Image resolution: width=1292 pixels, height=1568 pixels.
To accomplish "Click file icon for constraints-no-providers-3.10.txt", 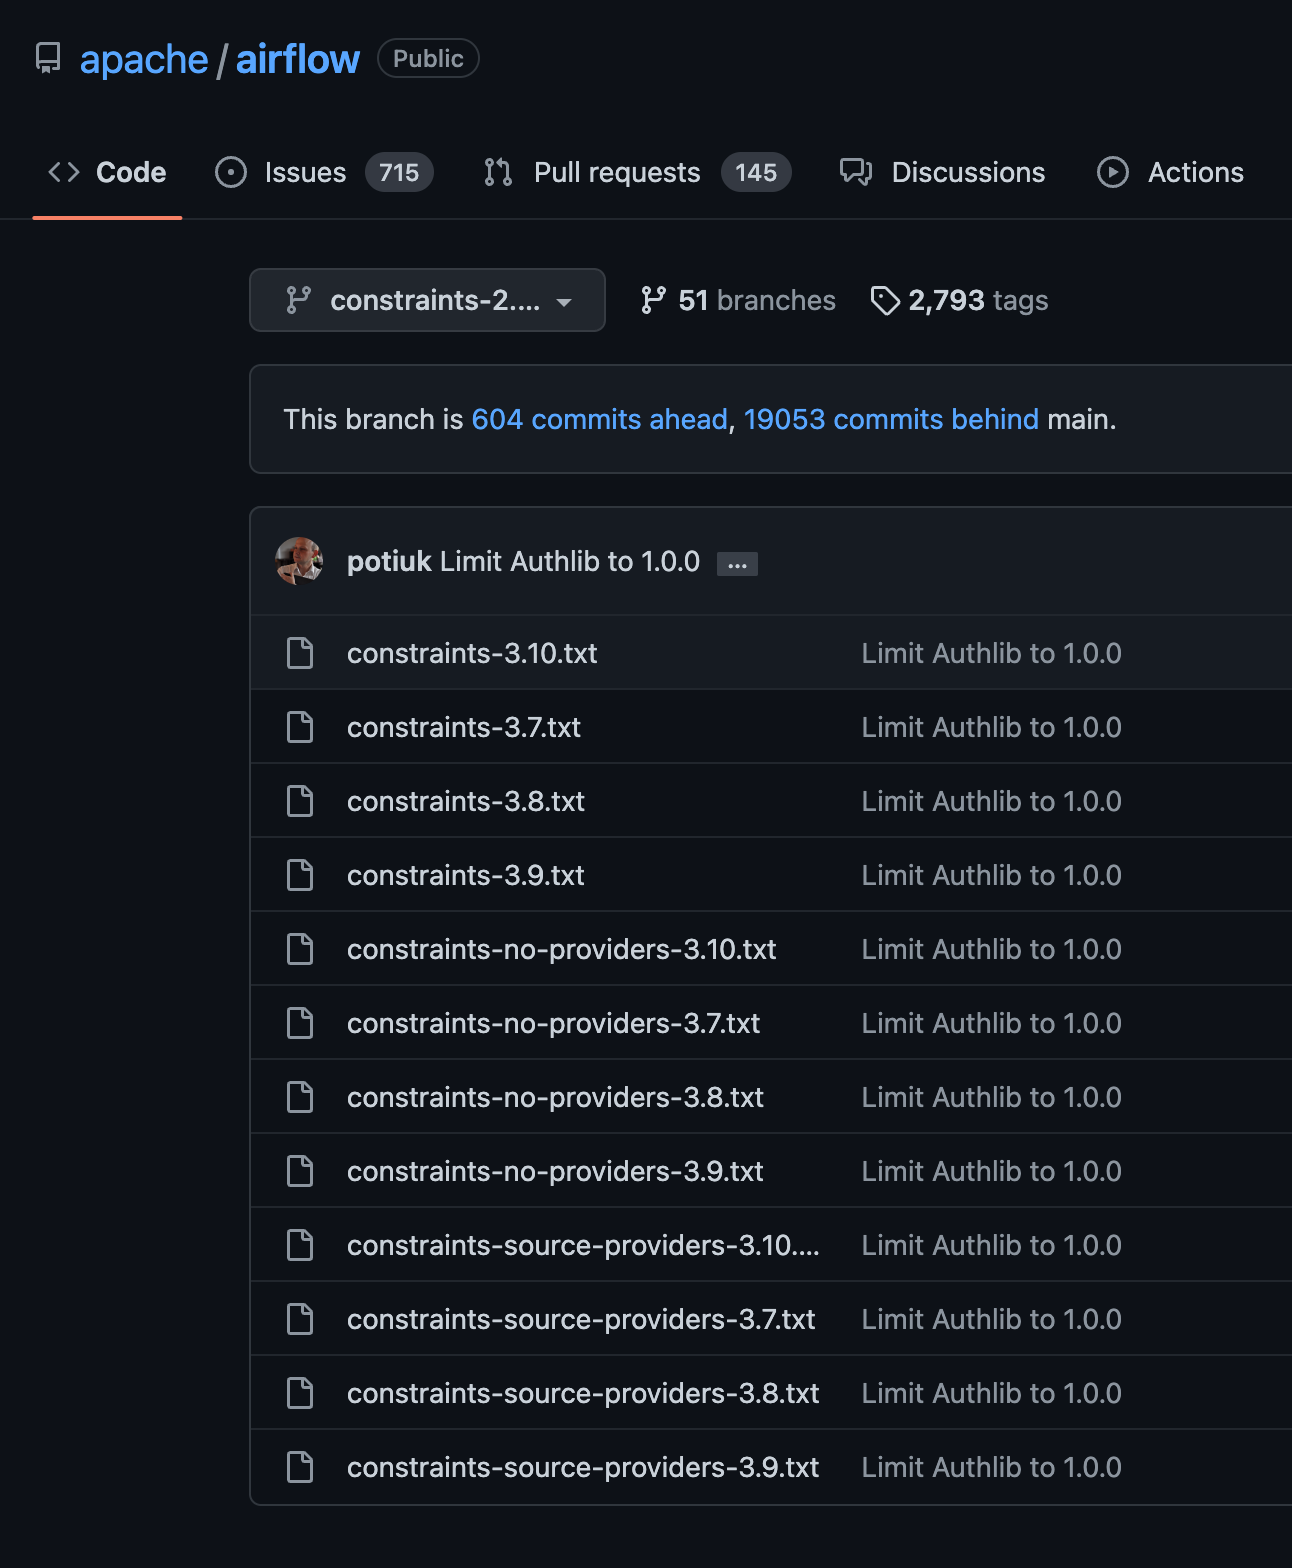I will [300, 949].
